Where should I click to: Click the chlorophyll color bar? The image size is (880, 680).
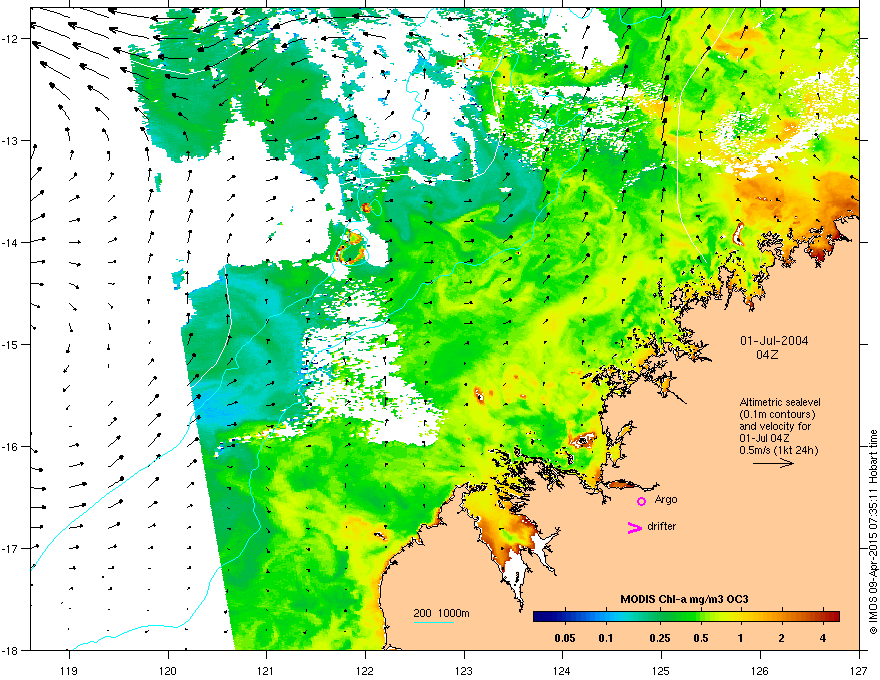(686, 616)
